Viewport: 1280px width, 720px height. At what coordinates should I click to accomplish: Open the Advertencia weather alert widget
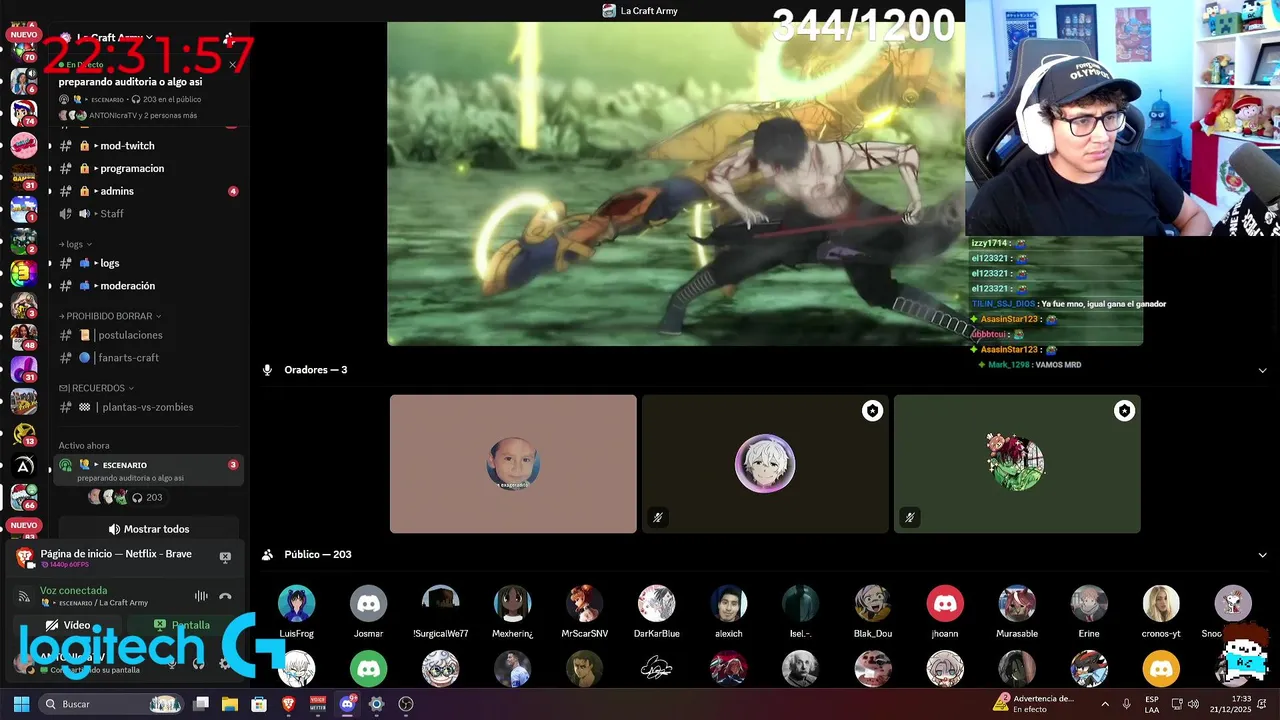pyautogui.click(x=1034, y=704)
